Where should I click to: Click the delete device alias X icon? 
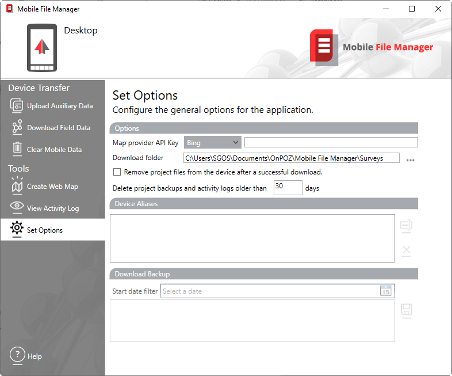[x=406, y=251]
